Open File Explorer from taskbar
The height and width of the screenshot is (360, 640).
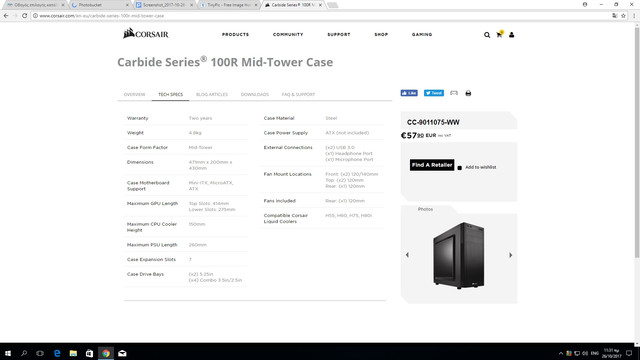pyautogui.click(x=73, y=353)
